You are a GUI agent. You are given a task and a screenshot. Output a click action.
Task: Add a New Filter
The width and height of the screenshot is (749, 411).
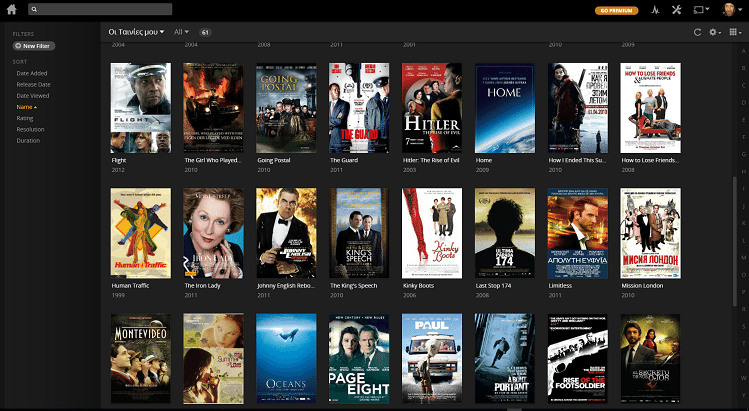(x=33, y=46)
